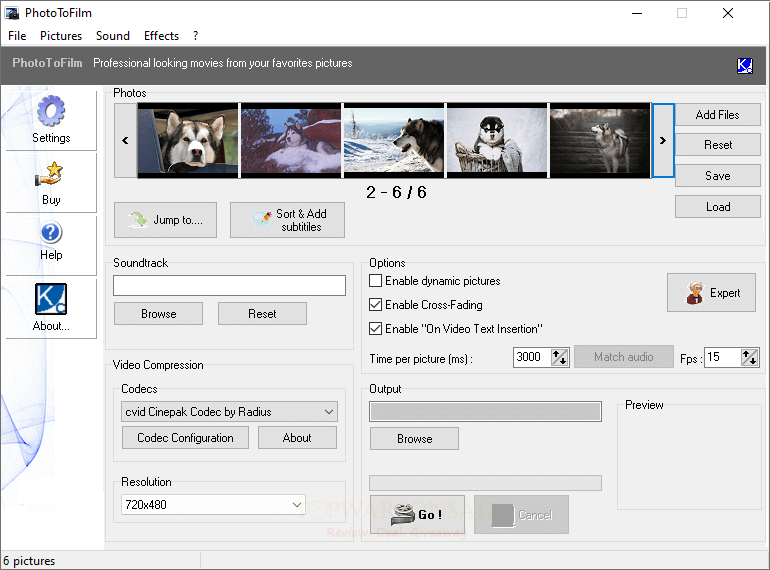Click the Output path field

[x=485, y=411]
